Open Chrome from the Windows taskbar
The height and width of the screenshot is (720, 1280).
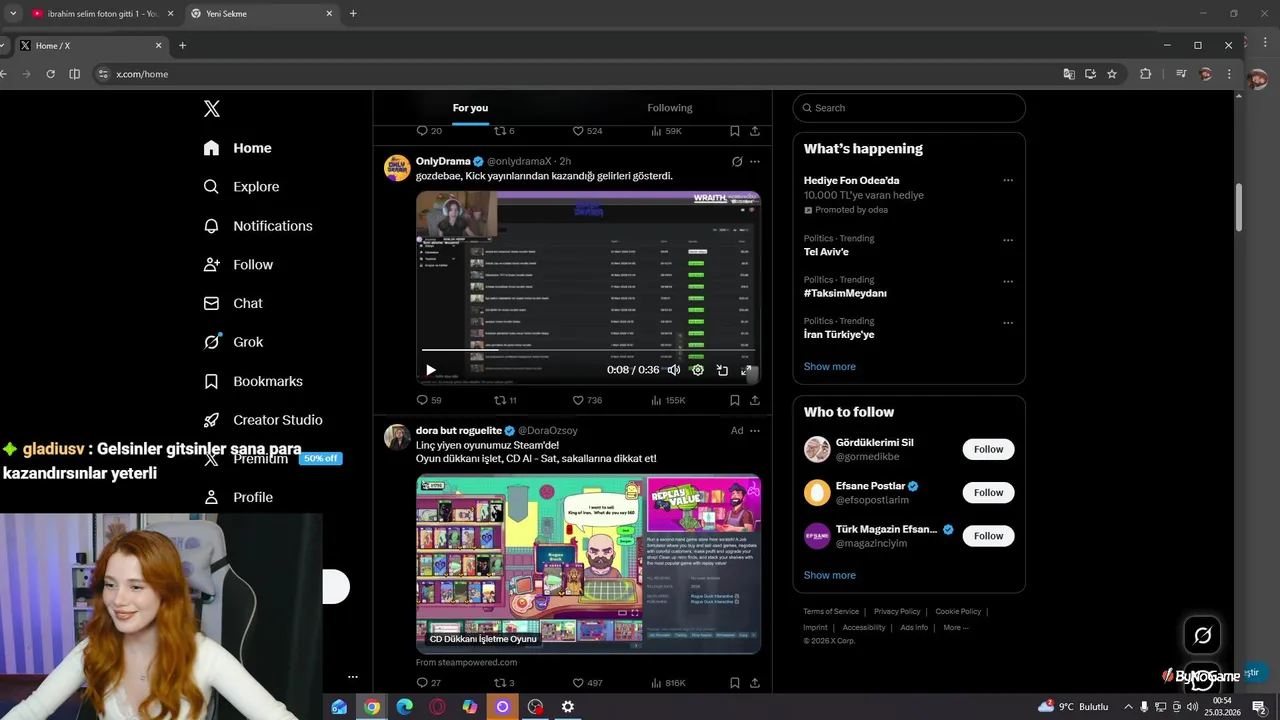372,707
